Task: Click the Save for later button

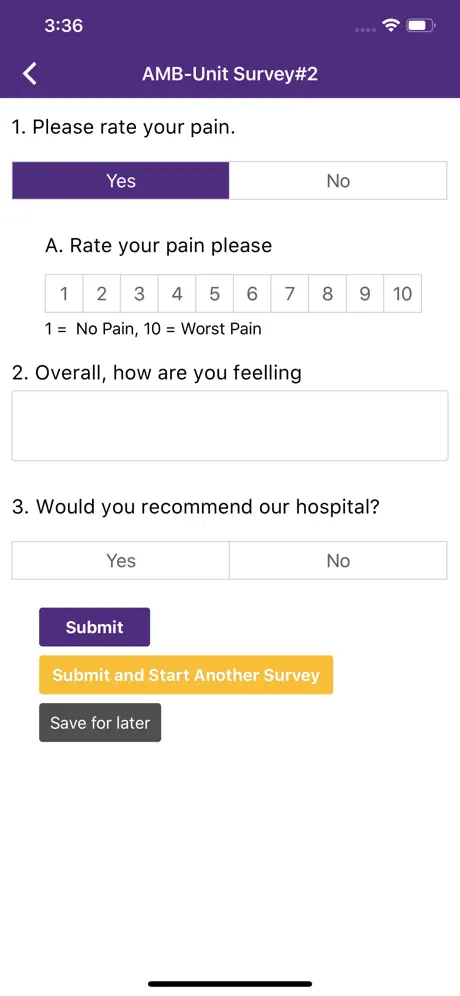Action: tap(100, 722)
